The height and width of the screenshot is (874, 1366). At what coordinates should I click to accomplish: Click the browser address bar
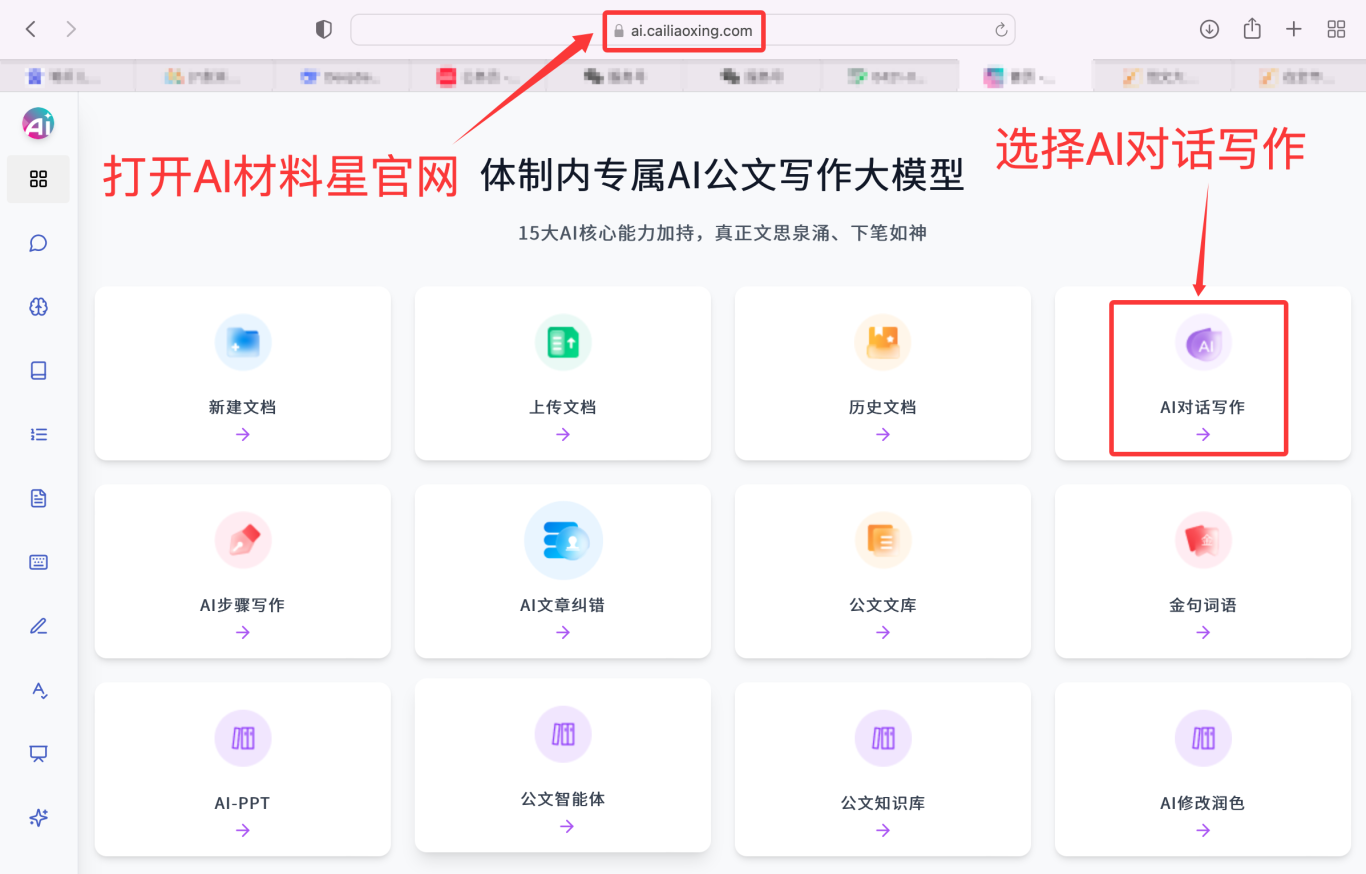pyautogui.click(x=682, y=30)
